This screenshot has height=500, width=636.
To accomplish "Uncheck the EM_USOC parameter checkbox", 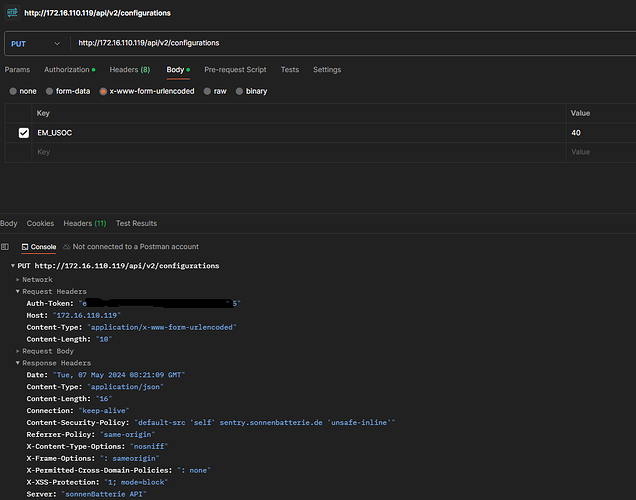I will (24, 133).
